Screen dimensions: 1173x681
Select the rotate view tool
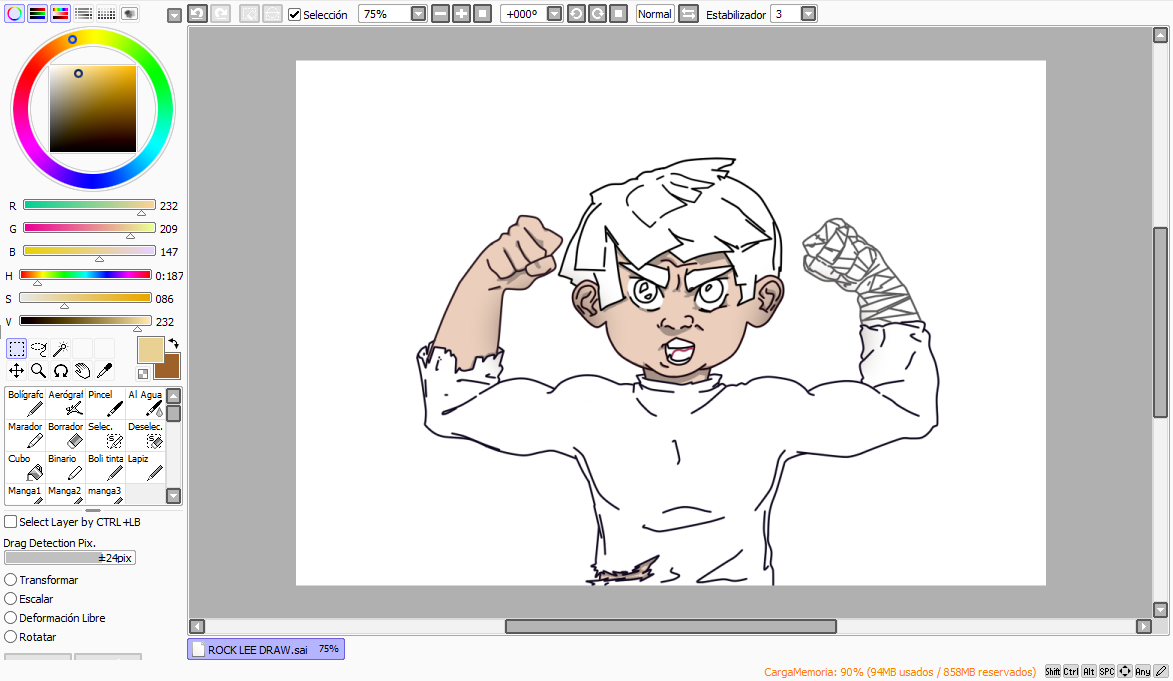pos(61,370)
